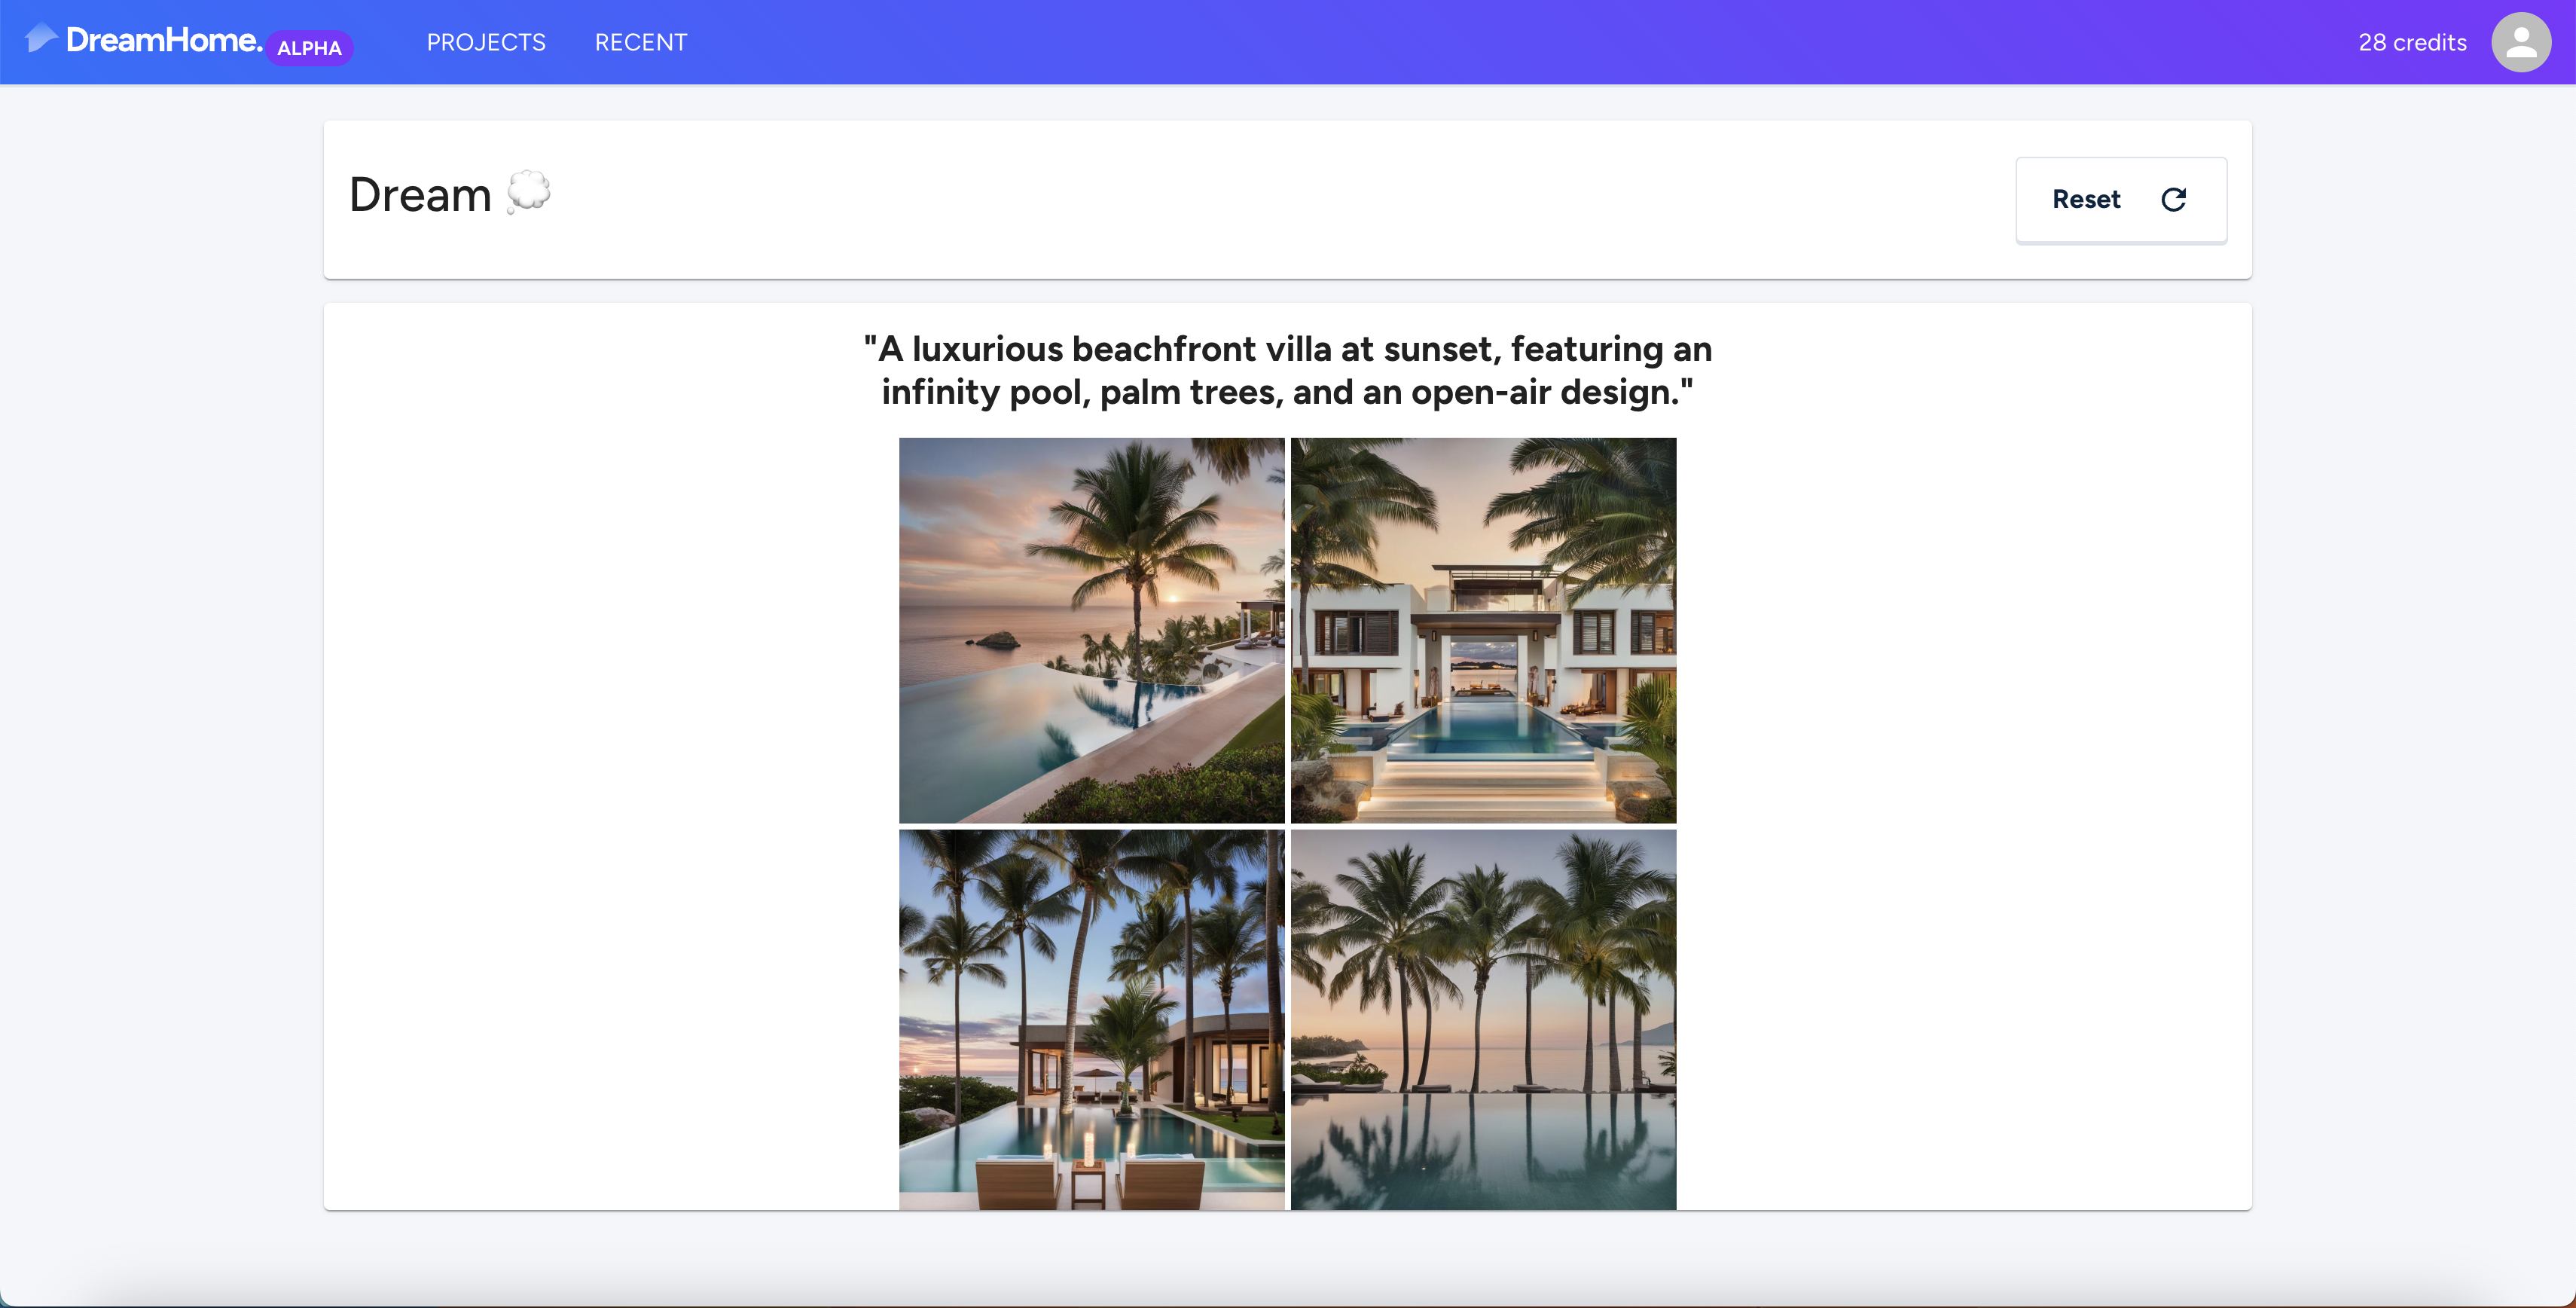Select the beachfront villa prompt text

1287,370
